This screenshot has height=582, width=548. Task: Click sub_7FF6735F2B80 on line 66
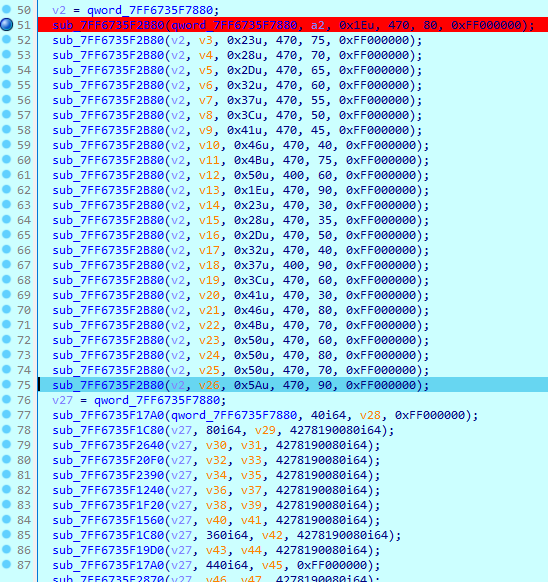click(x=108, y=250)
